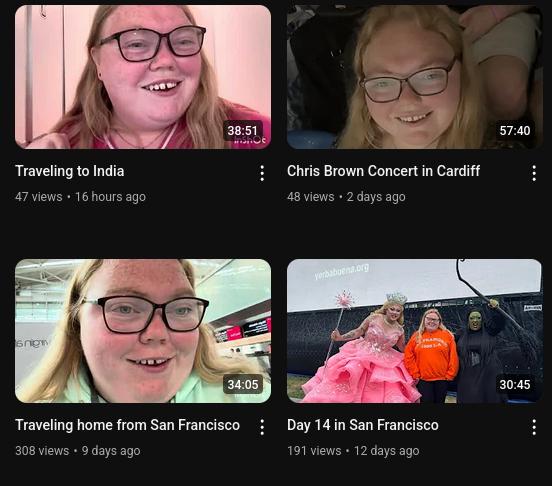This screenshot has width=552, height=486.
Task: Open three-dot menu for Day 14 in San Francisco
Action: click(x=534, y=427)
